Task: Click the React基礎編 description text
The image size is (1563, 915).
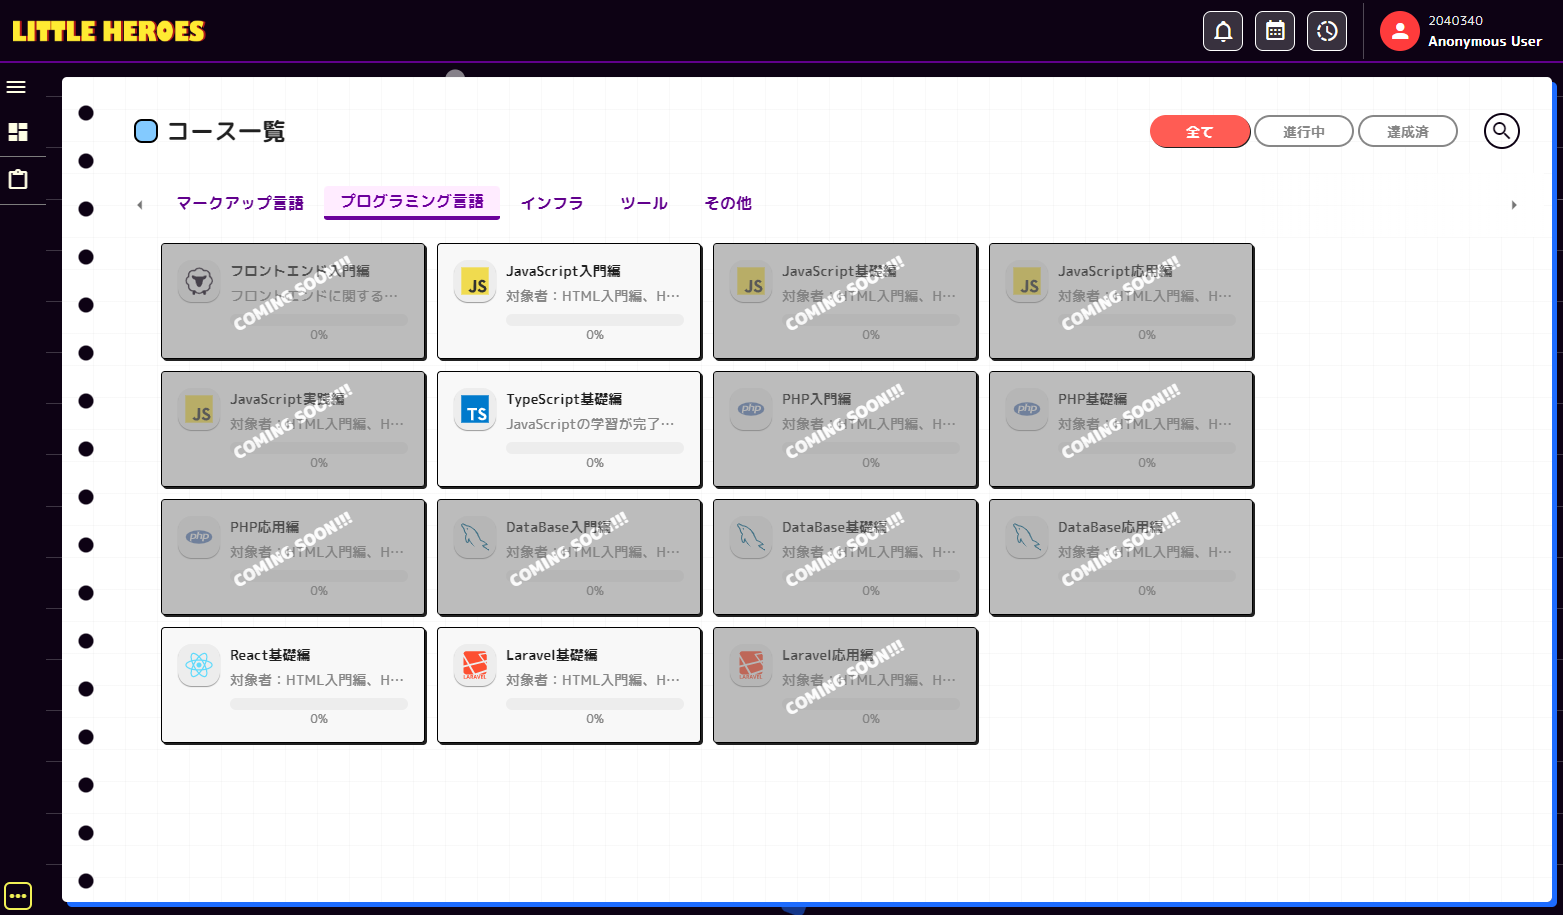Action: [317, 680]
